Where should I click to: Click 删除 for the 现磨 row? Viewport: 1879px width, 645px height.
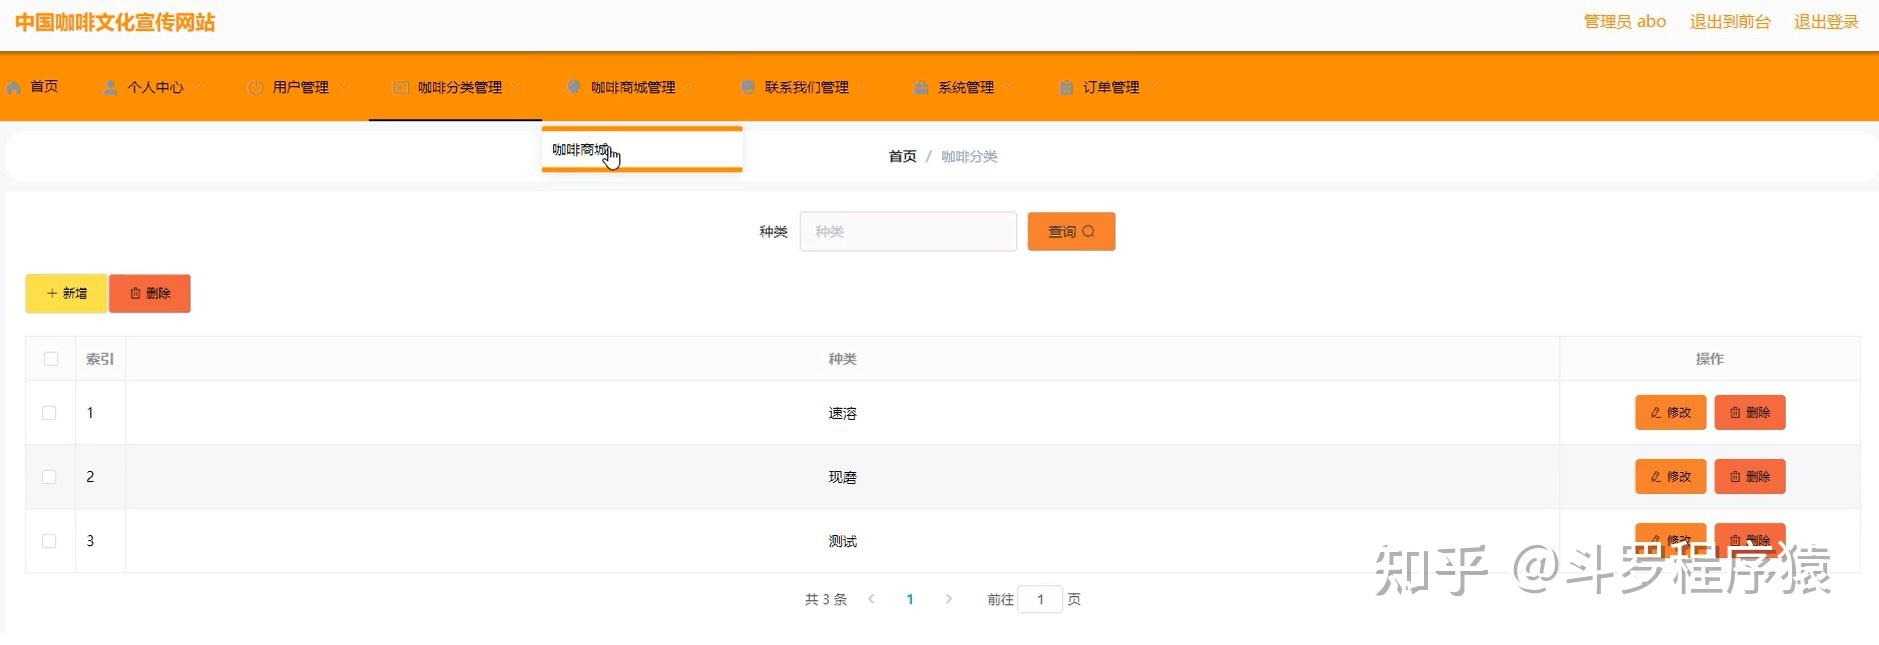click(1750, 476)
